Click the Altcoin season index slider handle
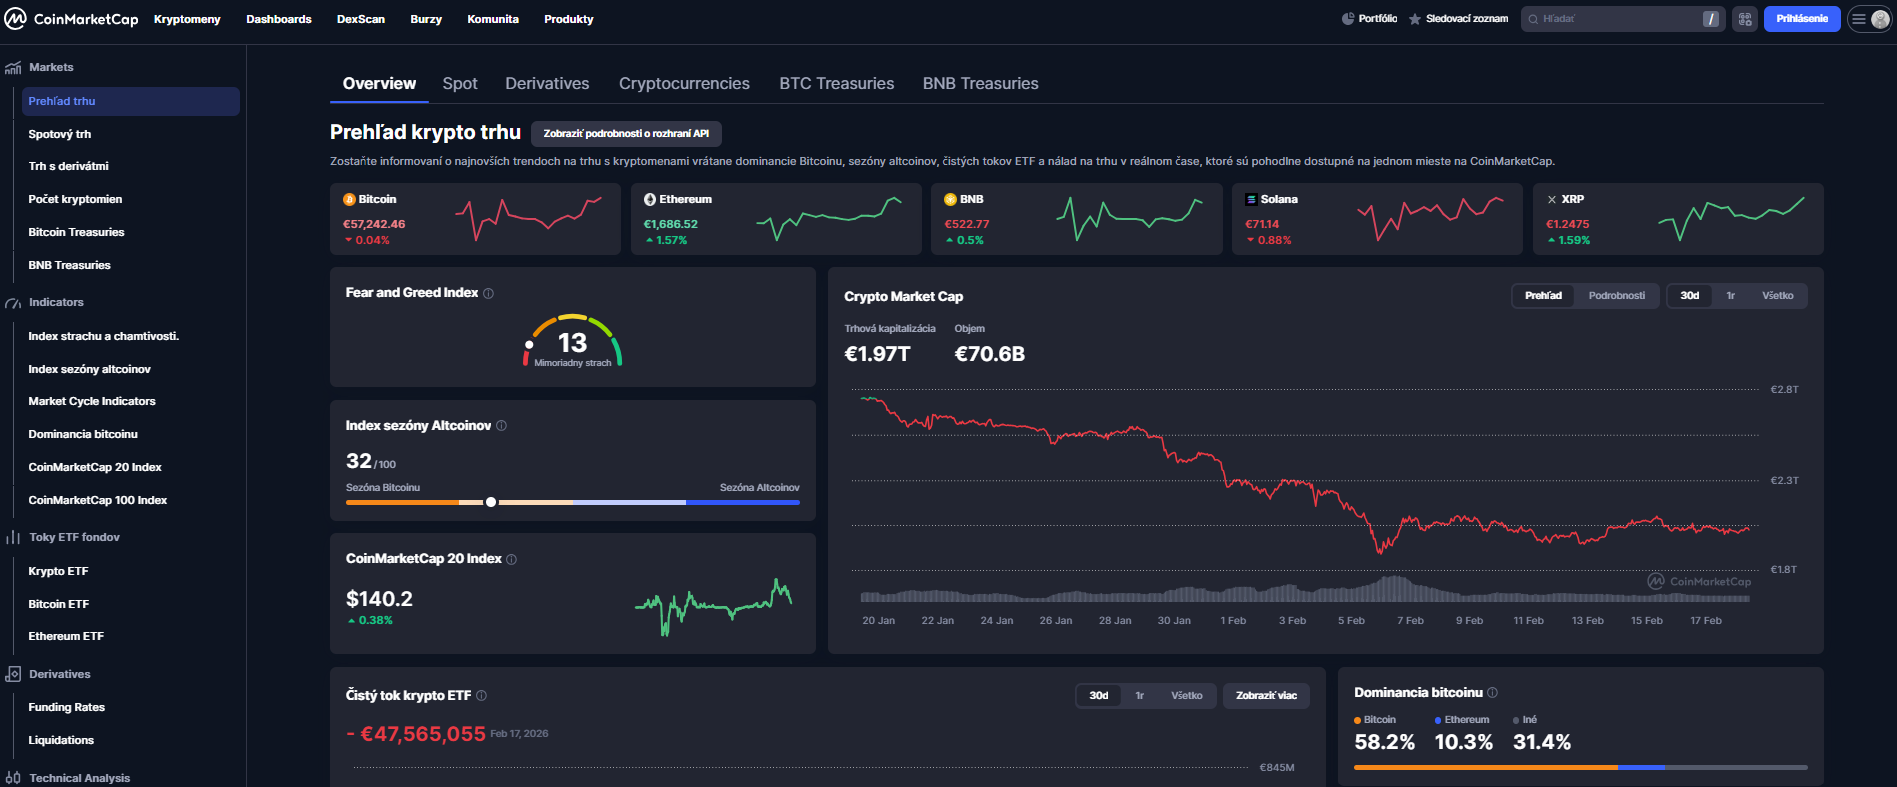The image size is (1897, 787). click(491, 502)
